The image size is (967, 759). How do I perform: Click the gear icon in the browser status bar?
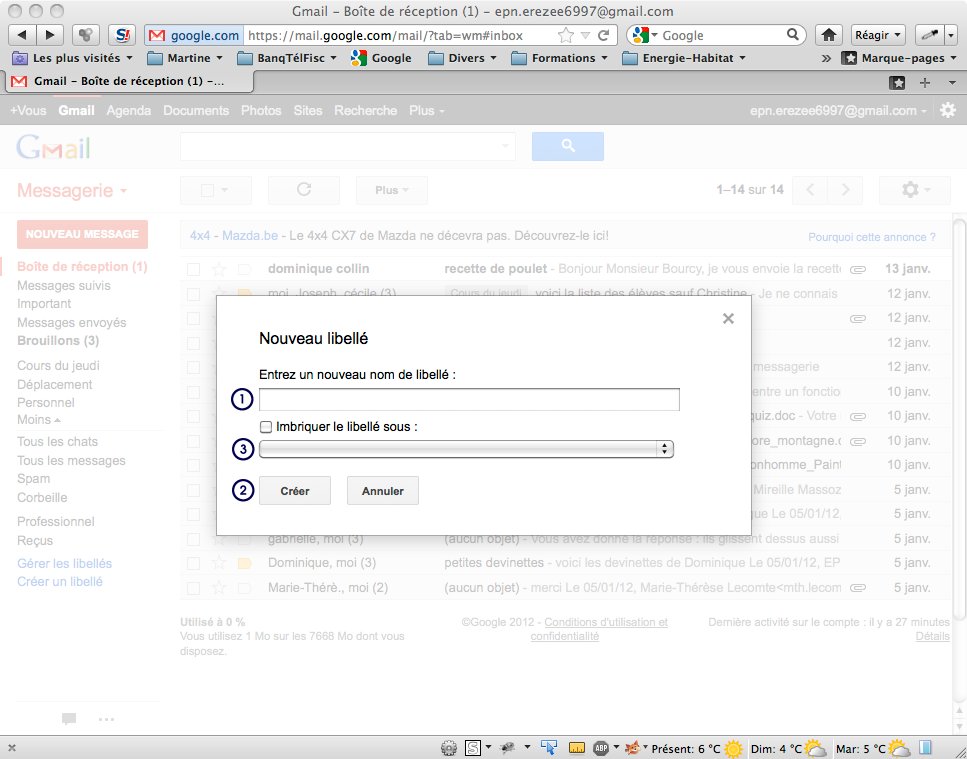448,749
